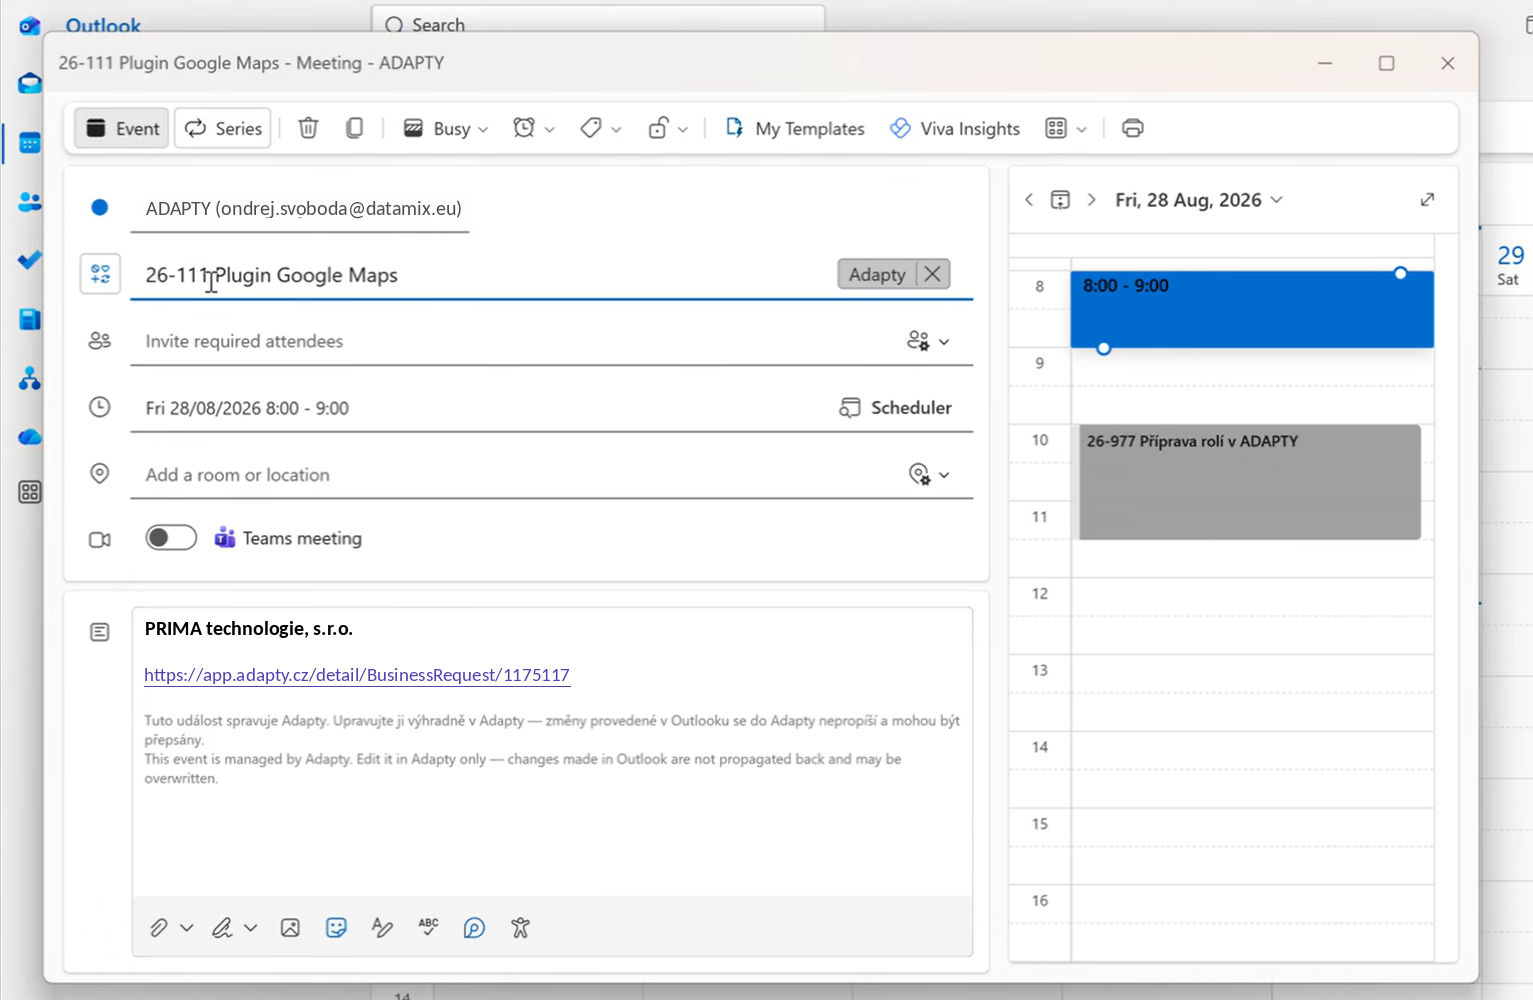Open Calendar in the Outlook sidebar
This screenshot has width=1533, height=1000.
click(x=30, y=144)
